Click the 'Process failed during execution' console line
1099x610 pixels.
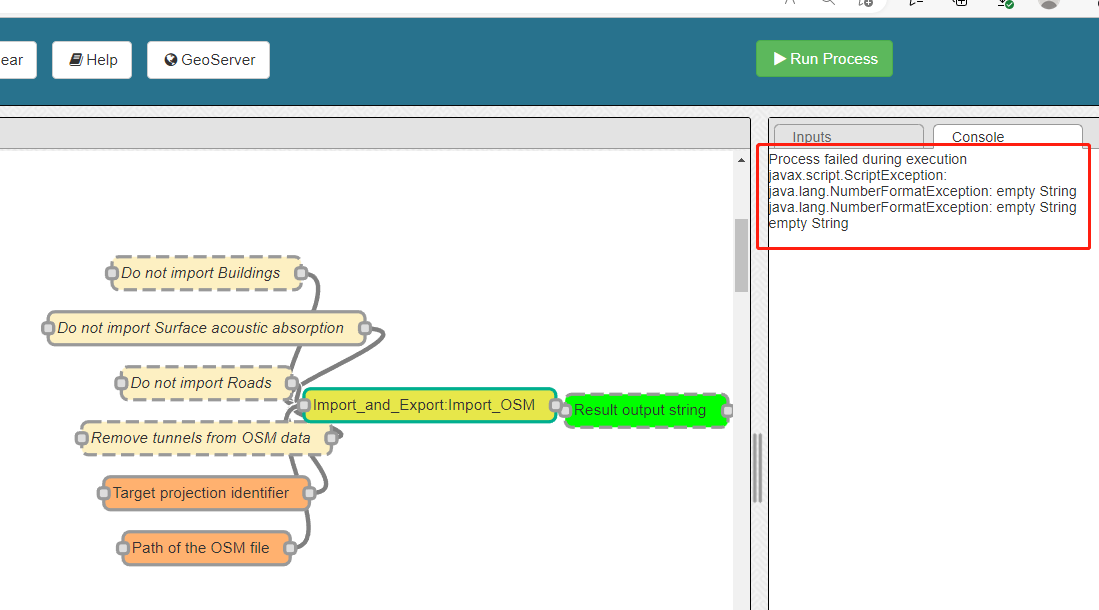point(868,159)
